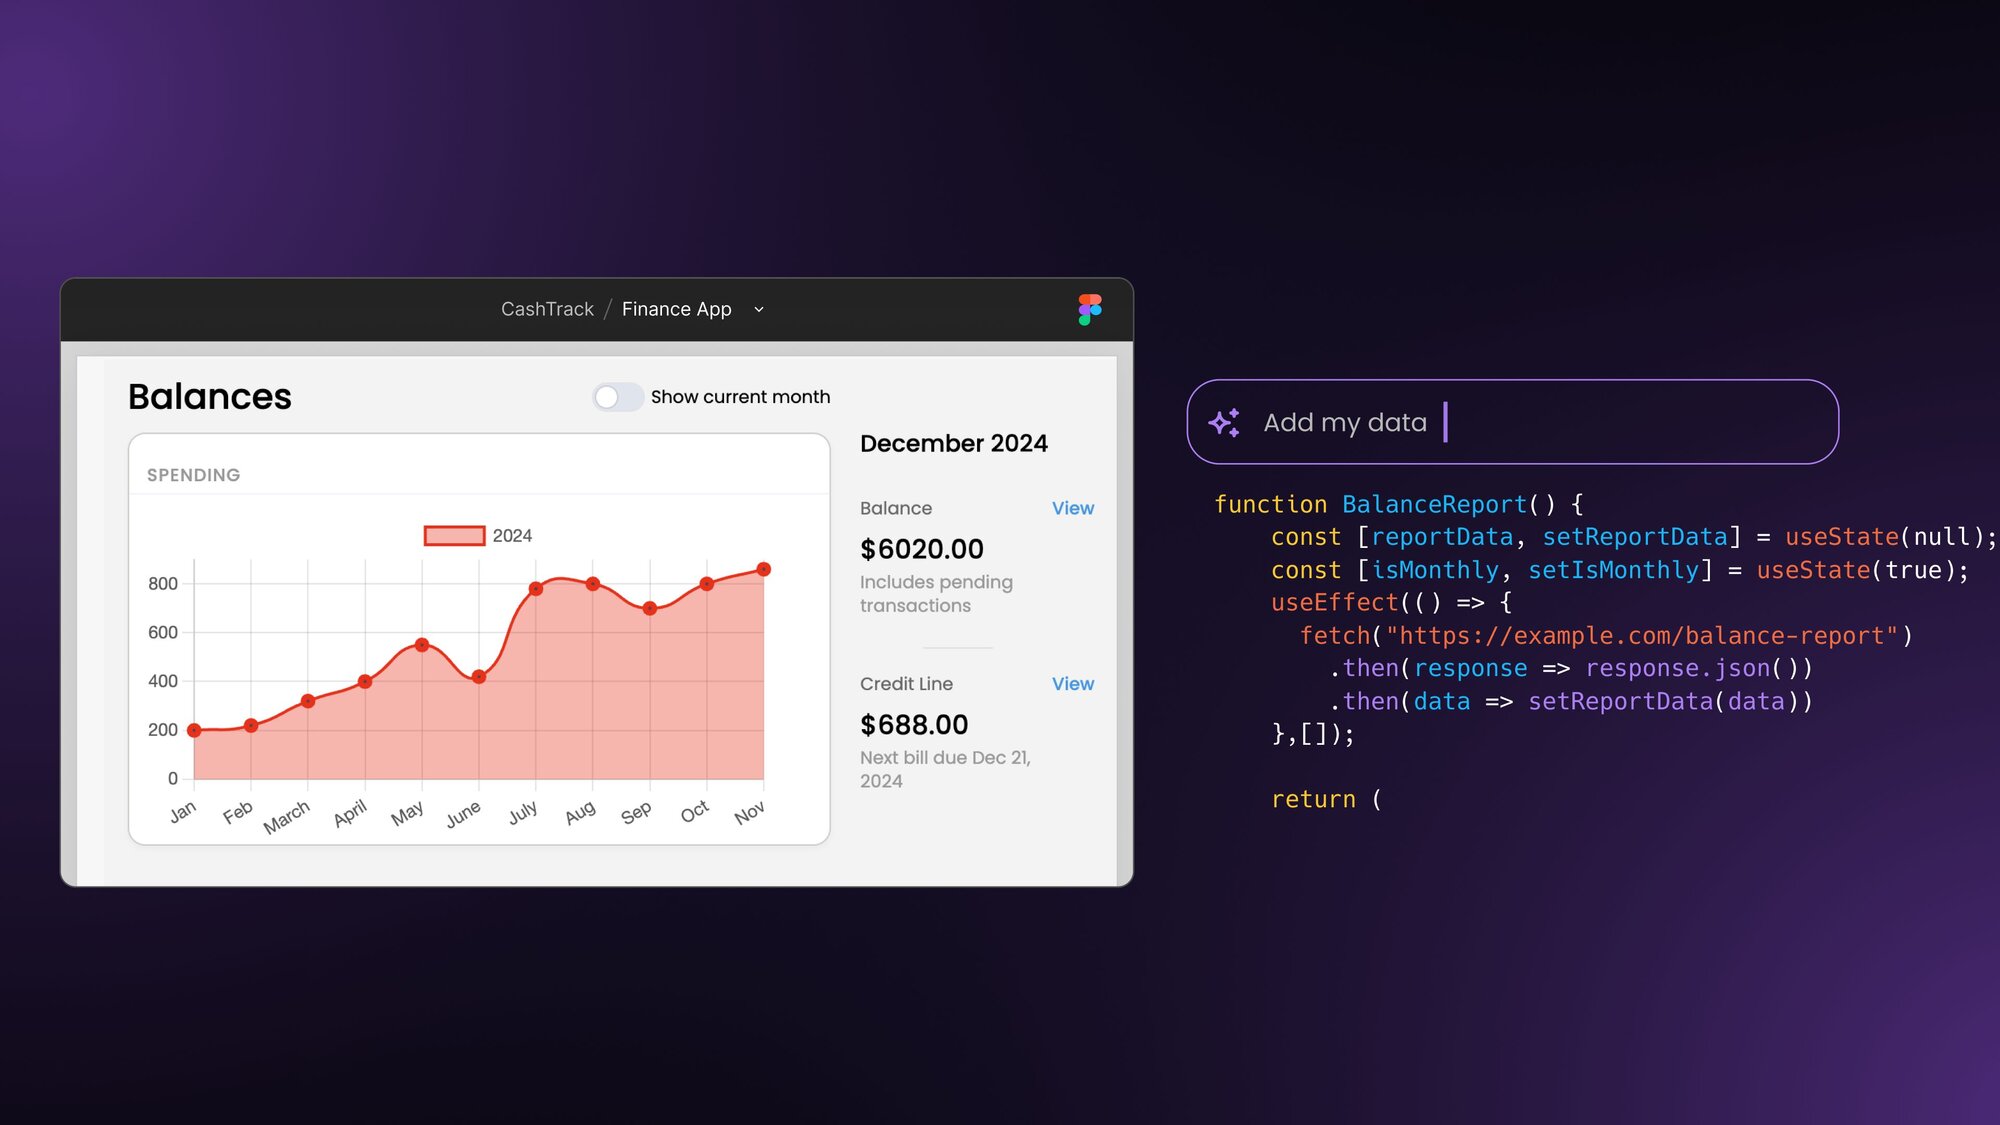Click the 'return (' code line

(1327, 800)
